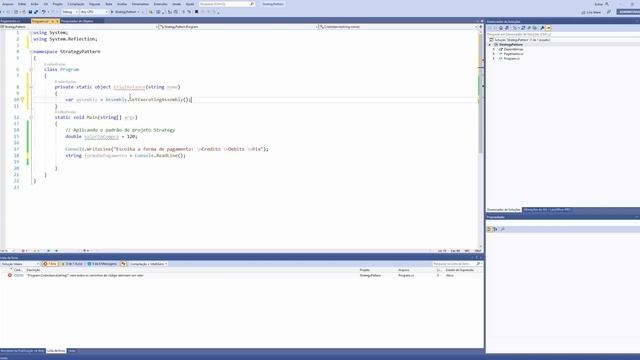Click the Save All icon in toolbar
The height and width of the screenshot is (360, 640).
(36, 12)
